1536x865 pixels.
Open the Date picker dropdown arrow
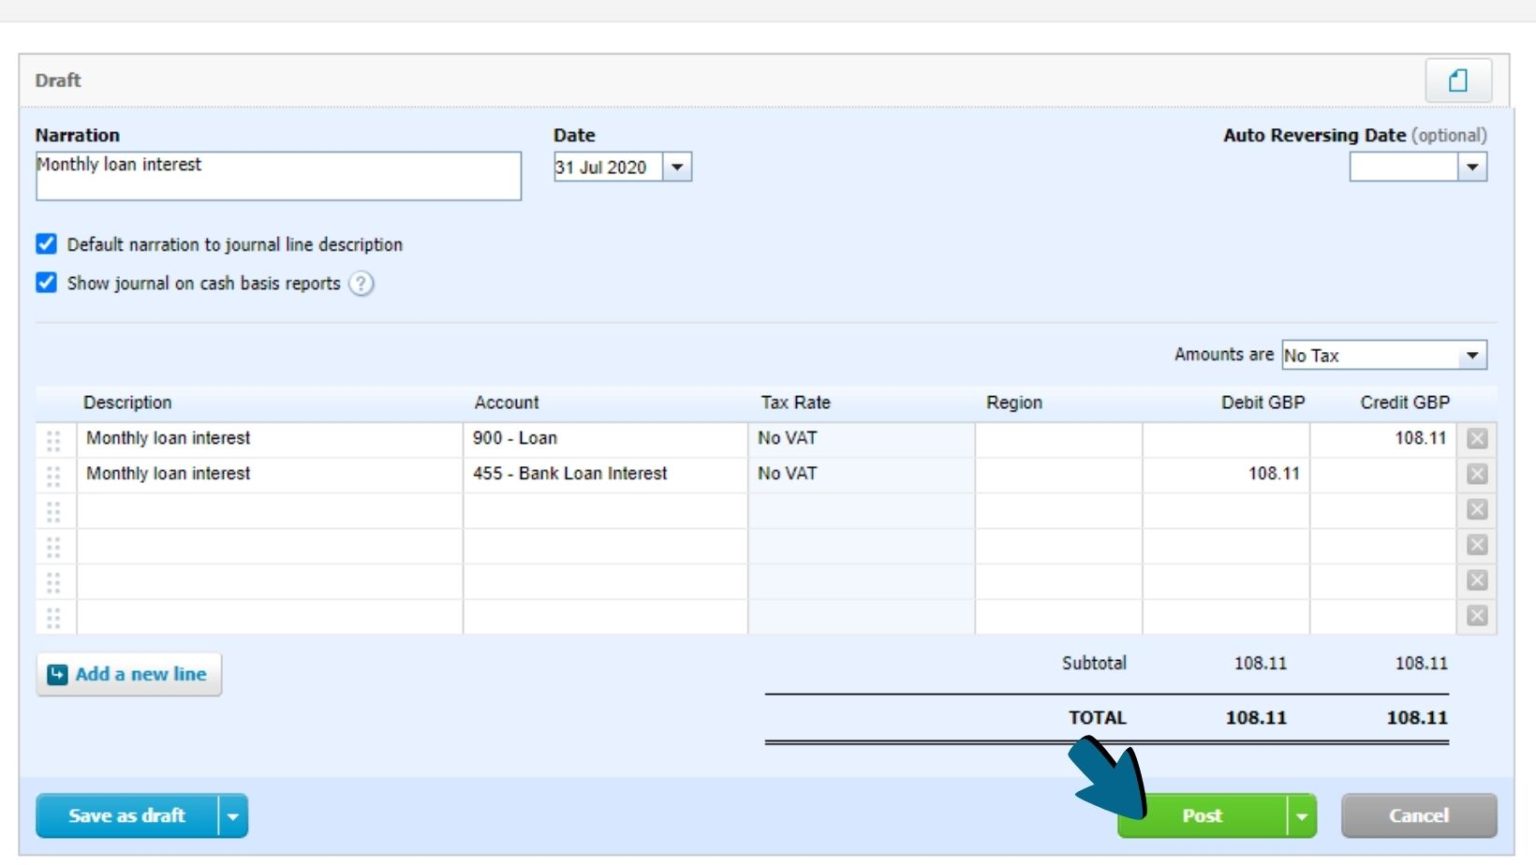[x=677, y=167]
